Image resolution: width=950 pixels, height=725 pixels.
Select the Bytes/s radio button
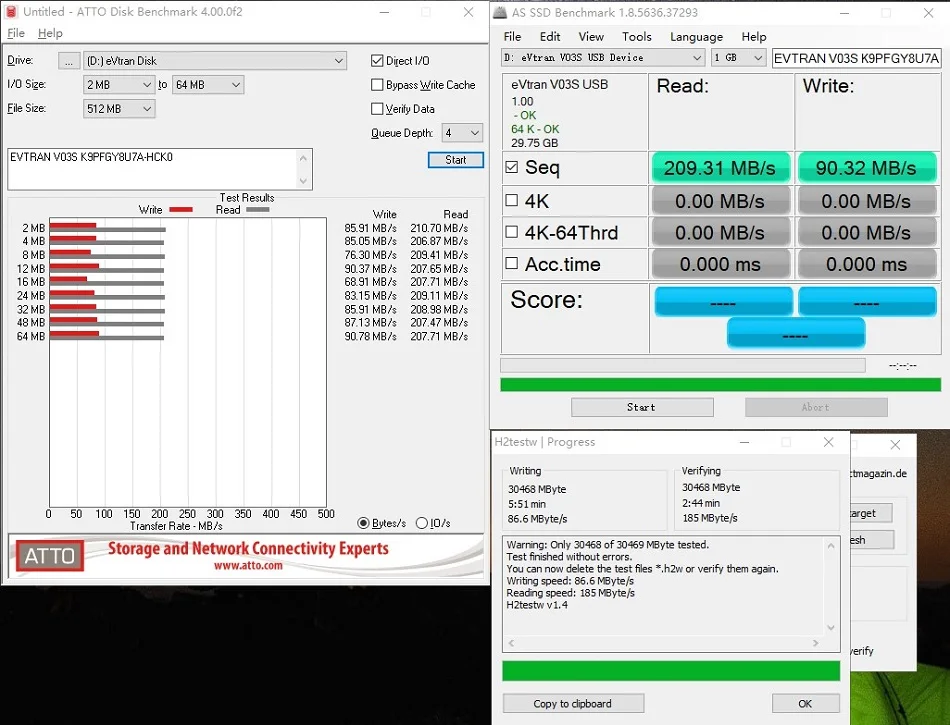(x=363, y=523)
